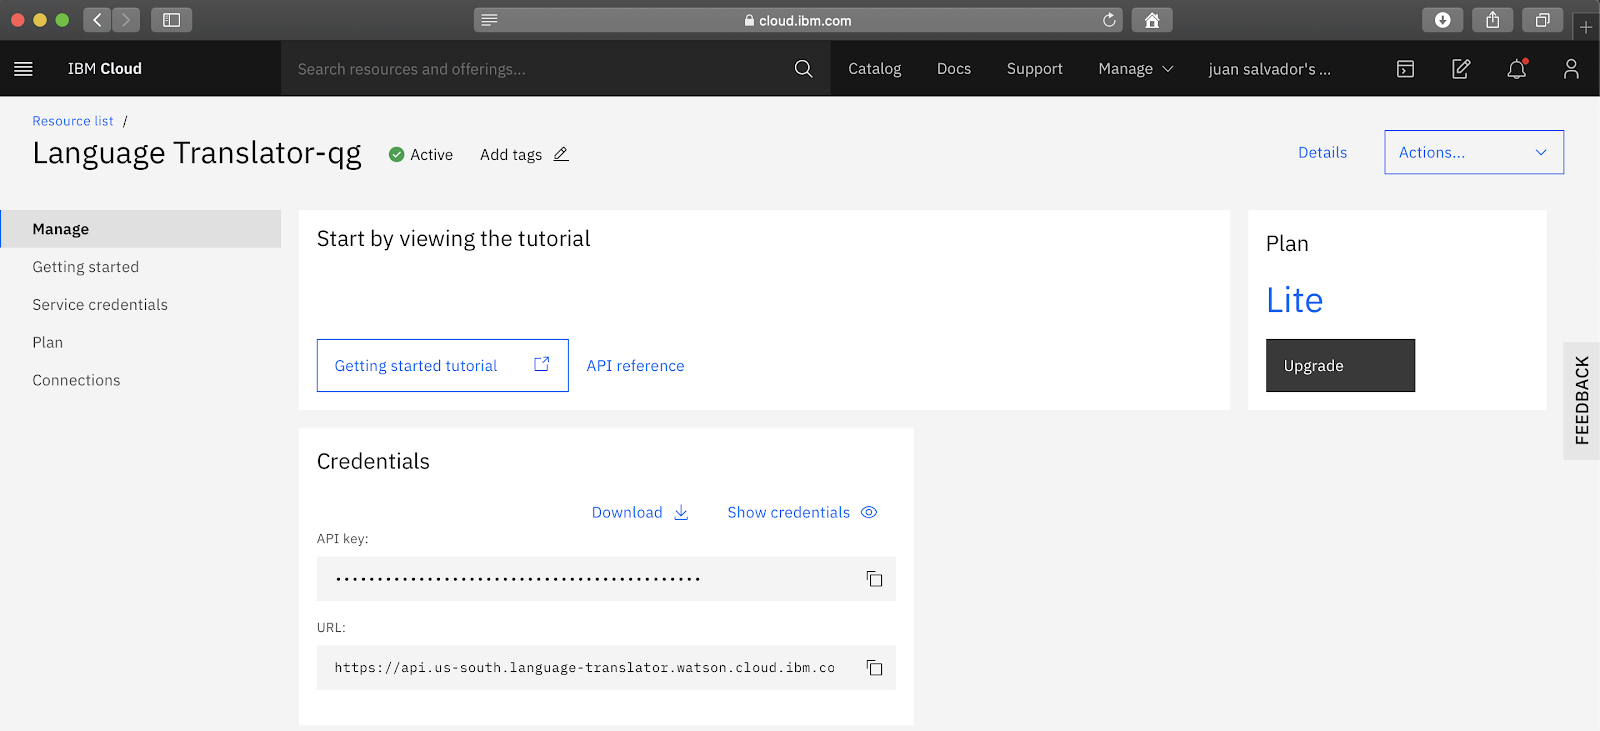The image size is (1600, 731).
Task: Open the cost estimator edit icon
Action: coord(1461,68)
